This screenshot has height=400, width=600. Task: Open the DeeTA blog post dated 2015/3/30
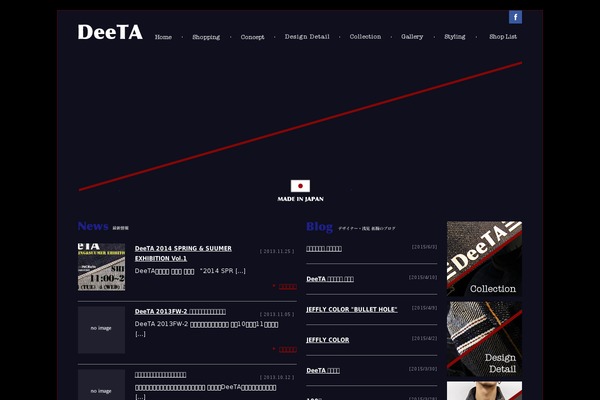323,371
